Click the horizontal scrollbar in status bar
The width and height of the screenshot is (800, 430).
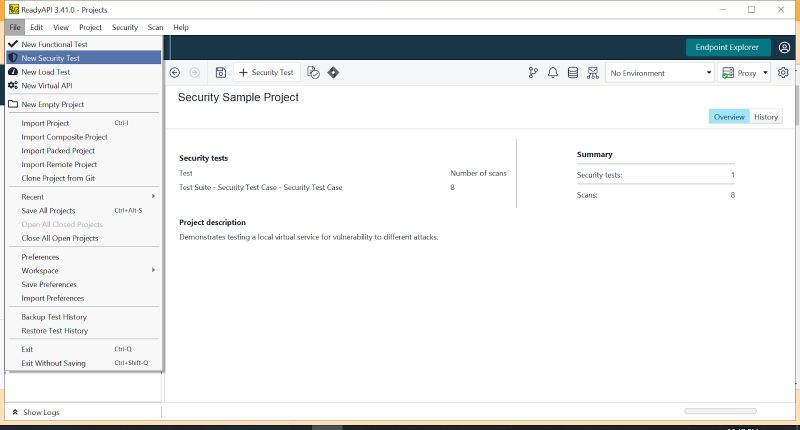[720, 411]
